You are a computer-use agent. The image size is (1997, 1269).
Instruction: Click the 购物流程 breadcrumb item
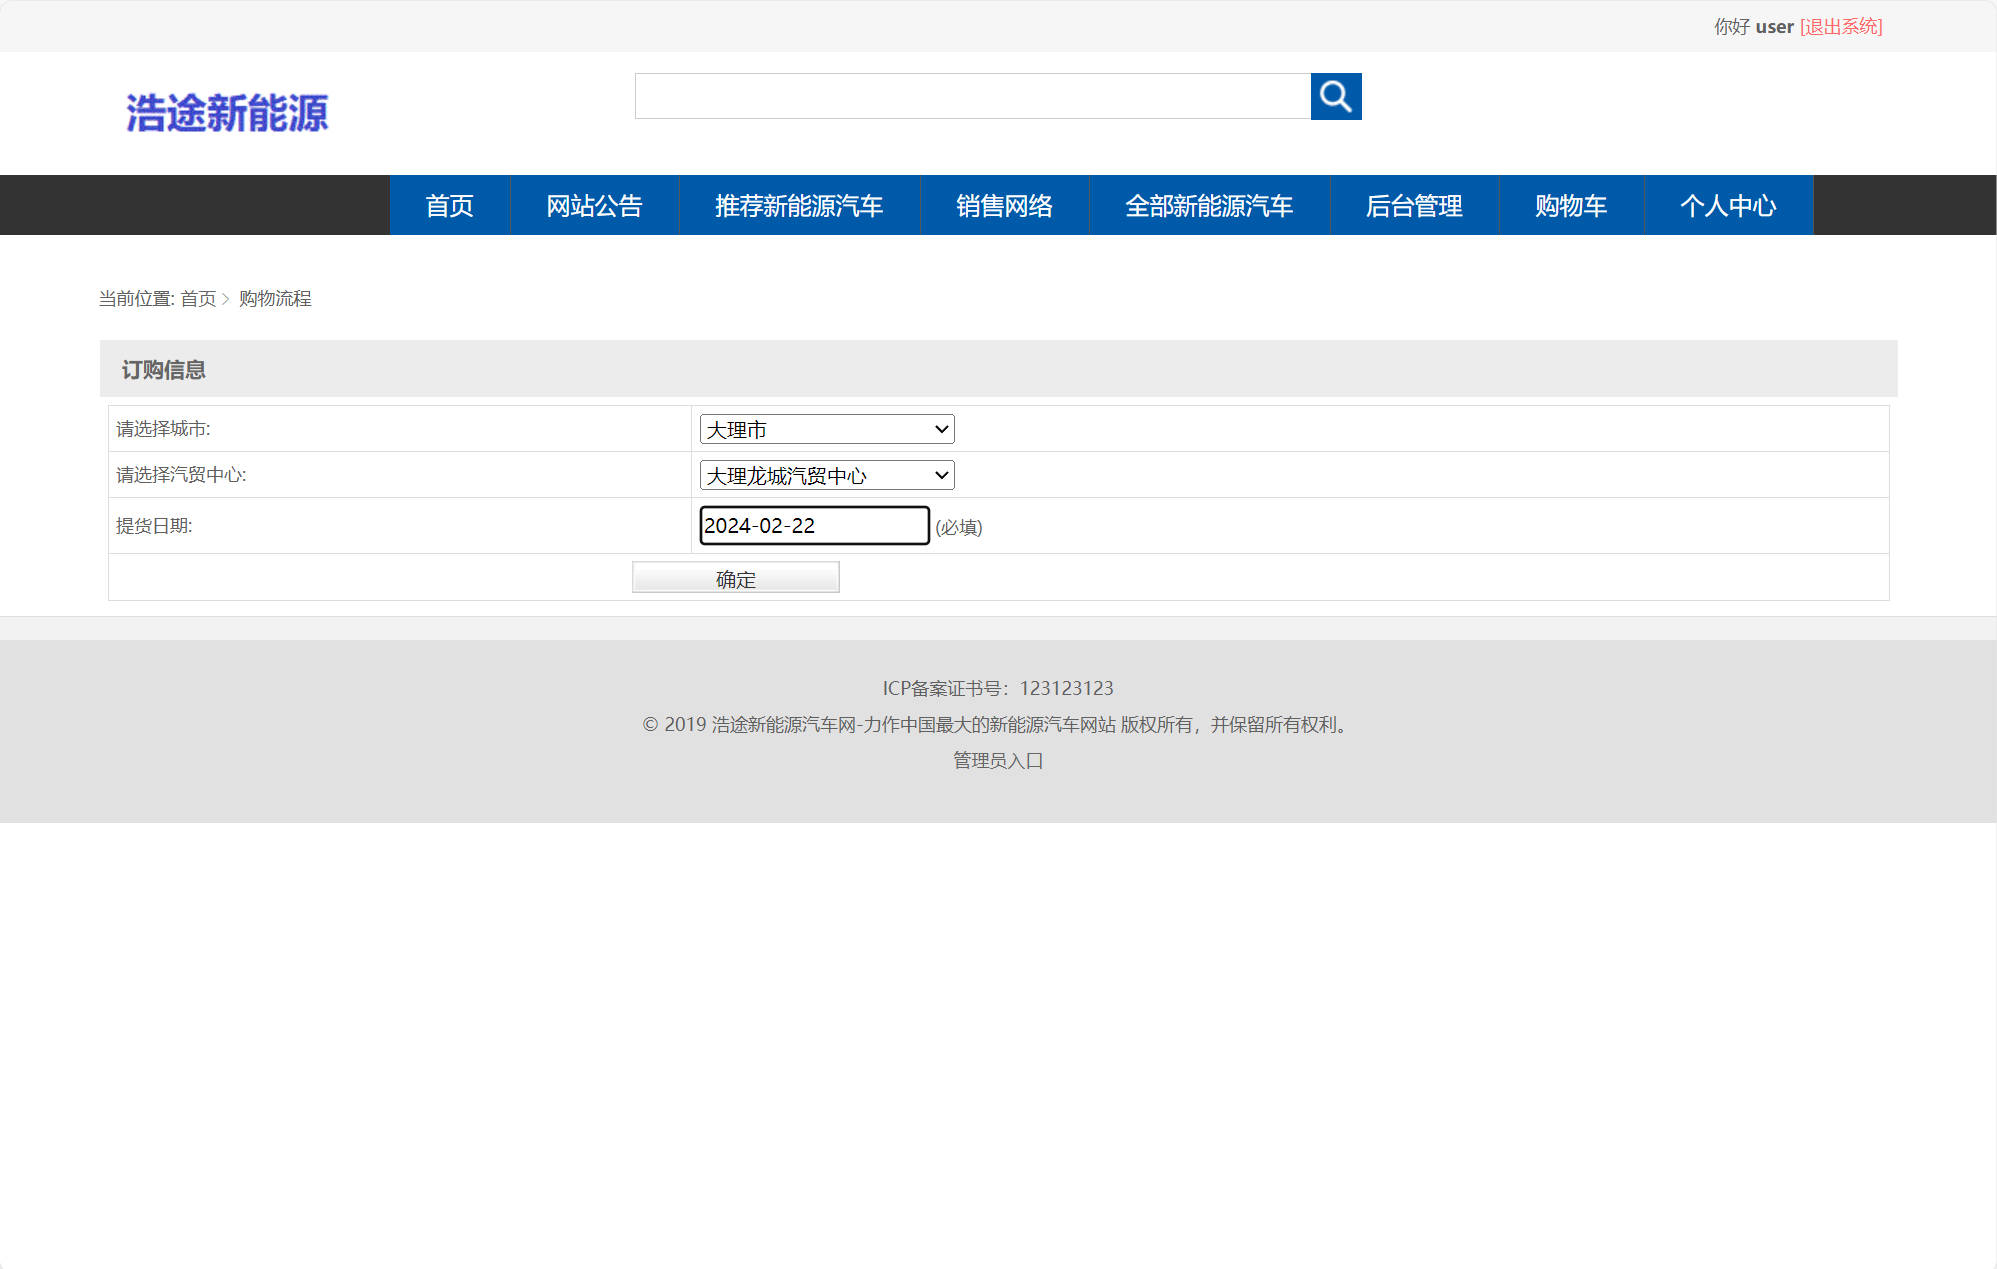[275, 298]
